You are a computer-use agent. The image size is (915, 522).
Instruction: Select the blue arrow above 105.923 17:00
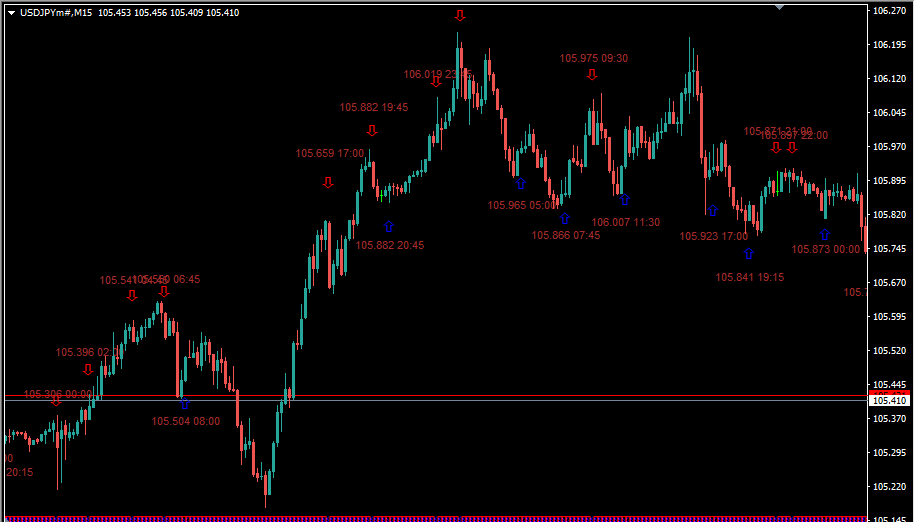pyautogui.click(x=712, y=211)
